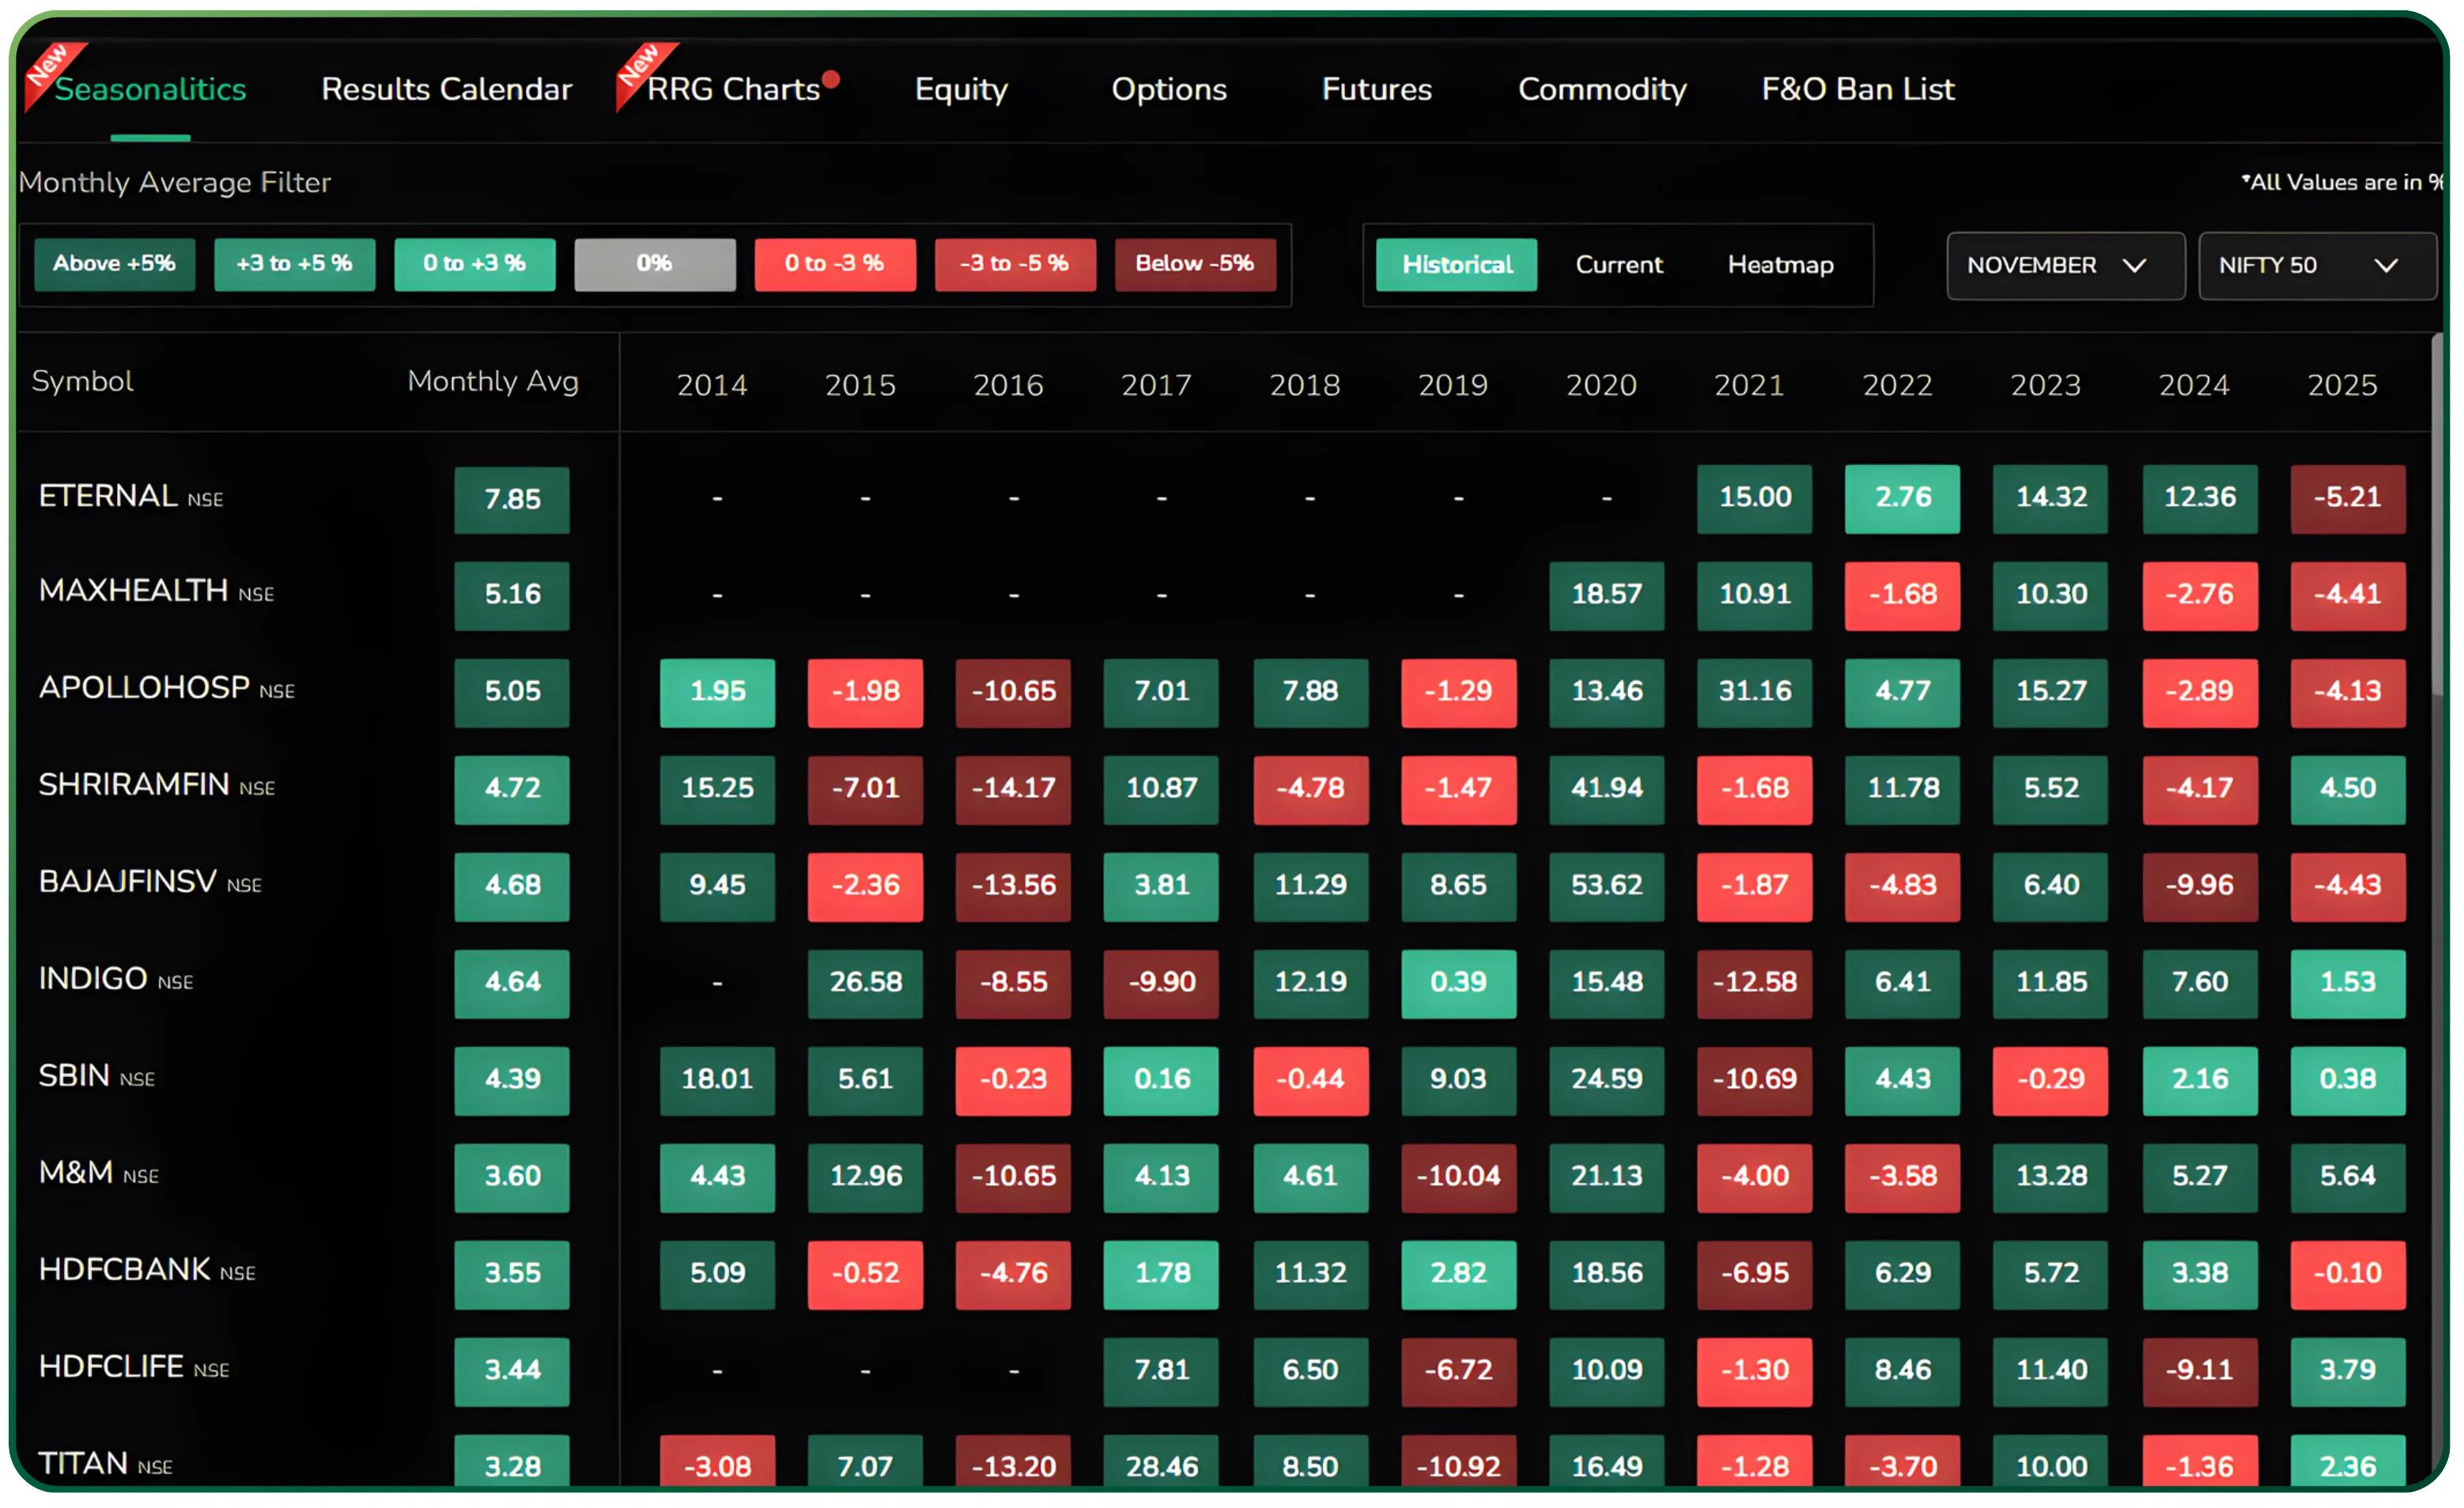Apply the Below -5% filter

click(1196, 264)
